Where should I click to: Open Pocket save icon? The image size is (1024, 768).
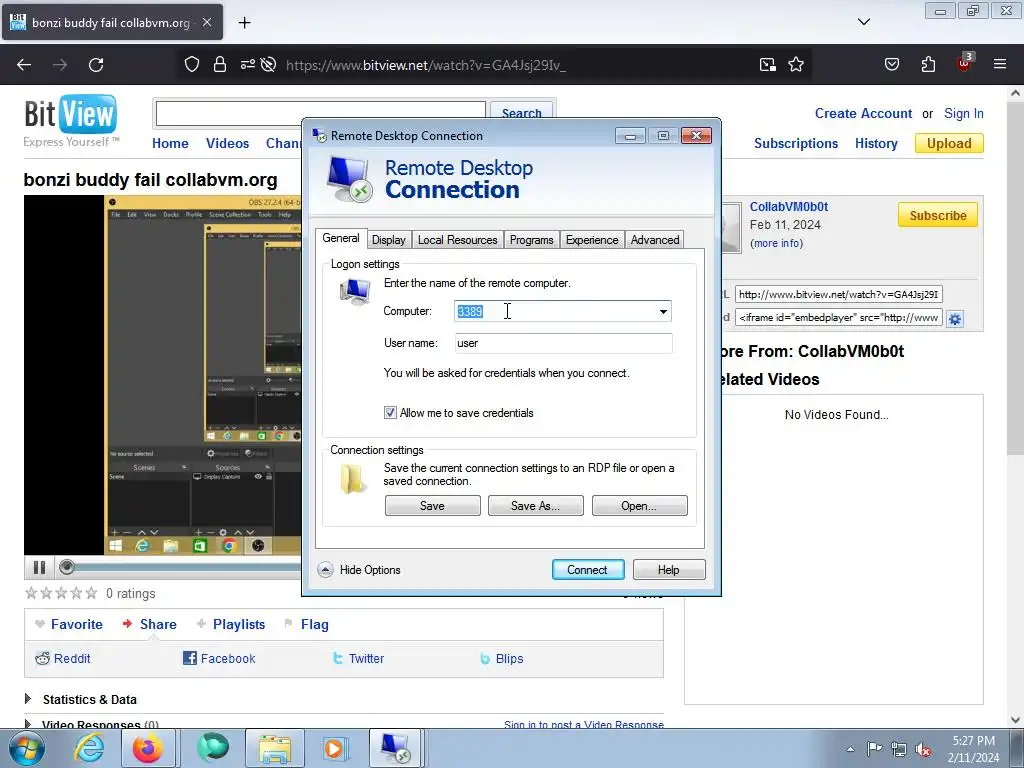[x=891, y=64]
